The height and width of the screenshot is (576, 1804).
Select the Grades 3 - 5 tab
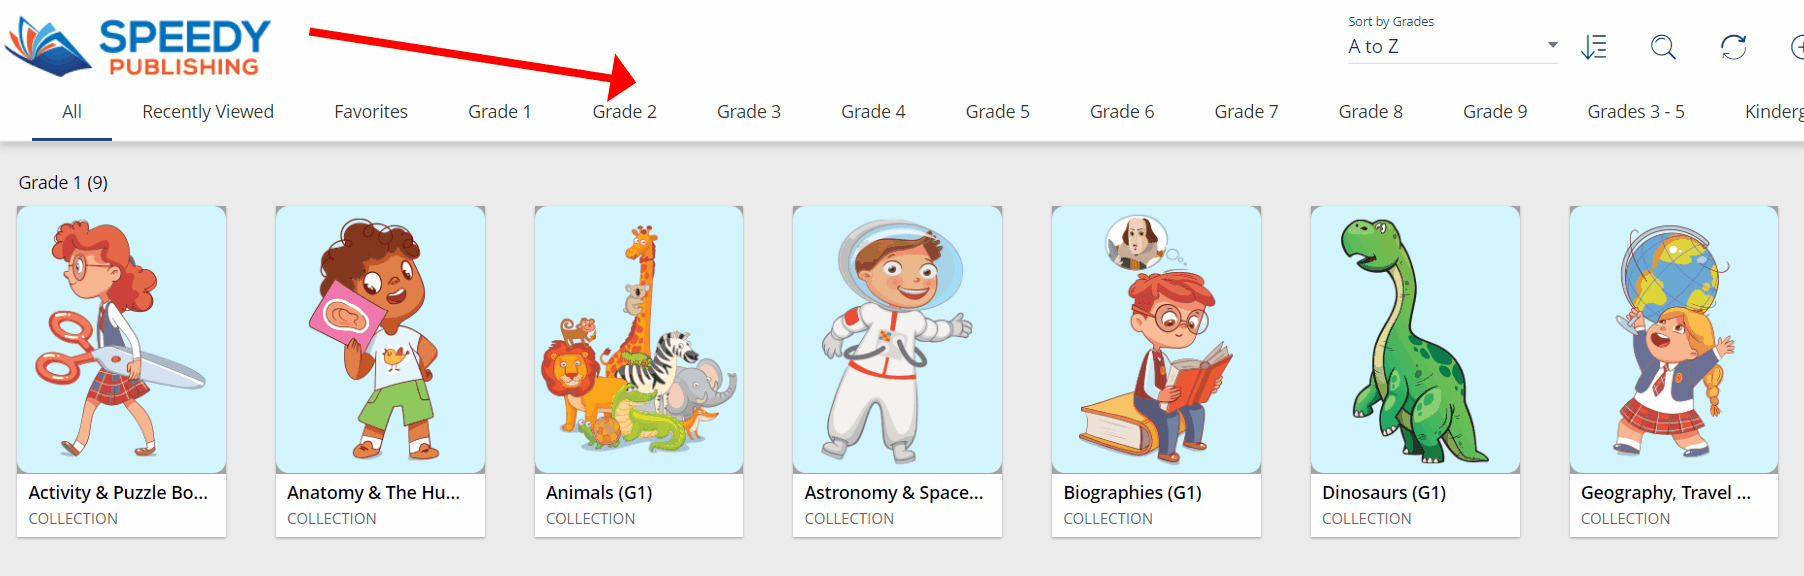[1636, 112]
